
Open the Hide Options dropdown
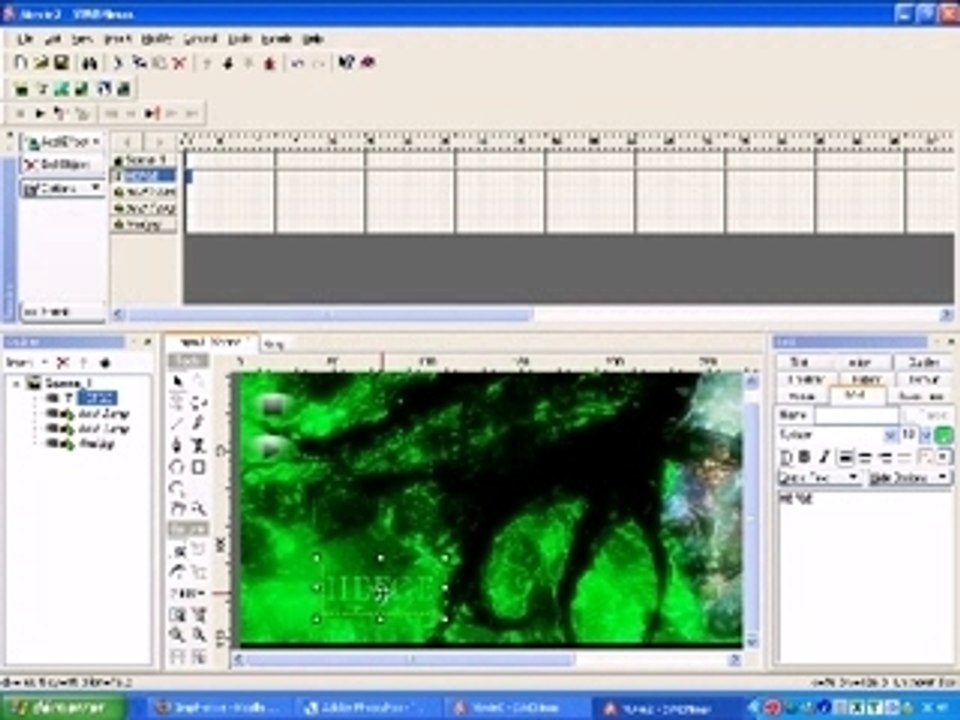pos(909,477)
